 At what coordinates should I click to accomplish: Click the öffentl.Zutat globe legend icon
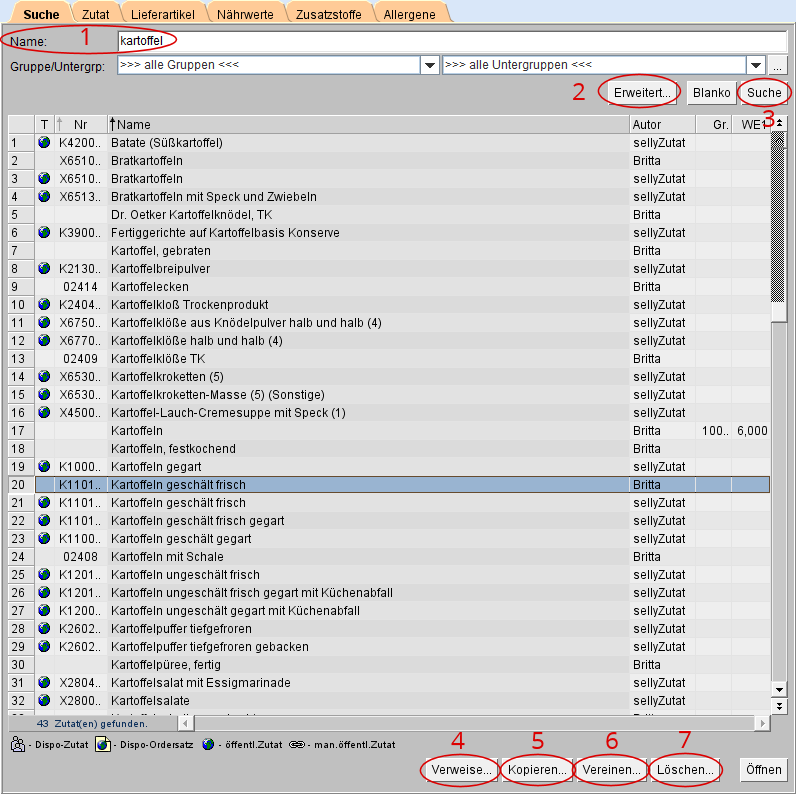208,745
